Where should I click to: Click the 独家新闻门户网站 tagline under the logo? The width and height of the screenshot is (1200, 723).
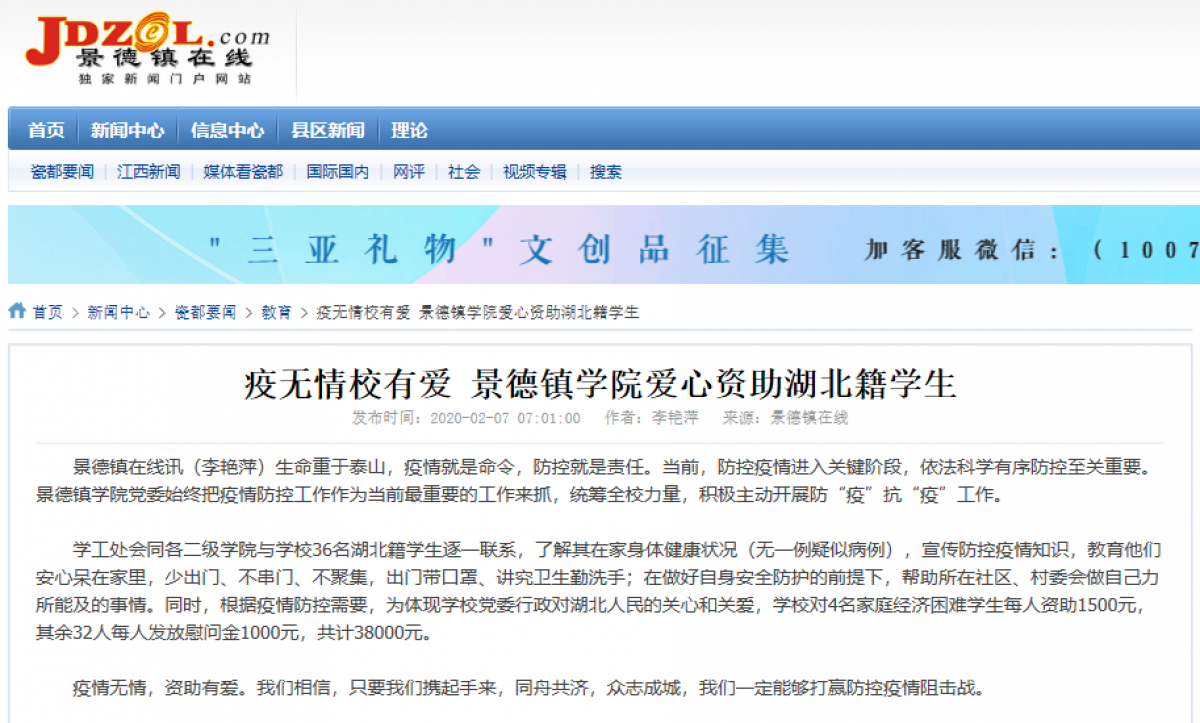(x=165, y=78)
